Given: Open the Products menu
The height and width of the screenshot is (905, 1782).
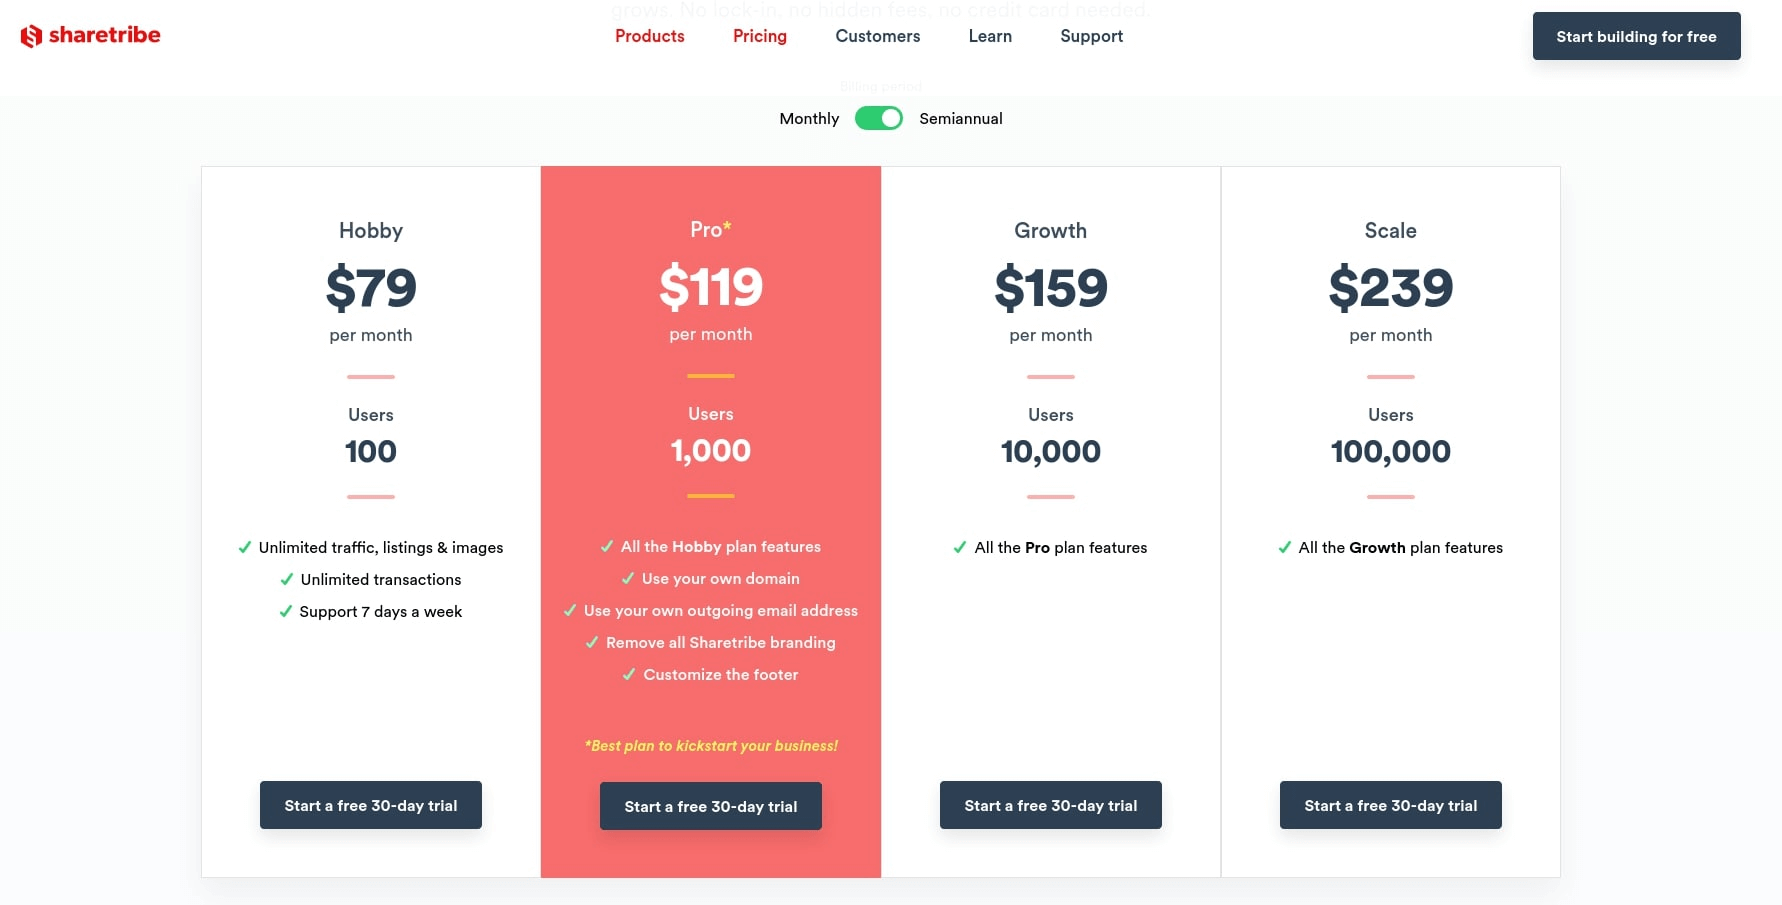Looking at the screenshot, I should point(649,36).
